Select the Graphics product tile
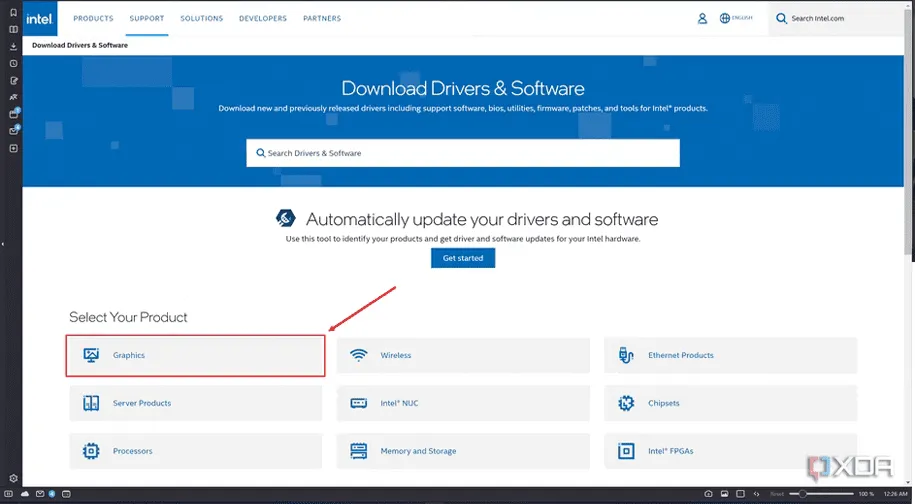 [196, 355]
